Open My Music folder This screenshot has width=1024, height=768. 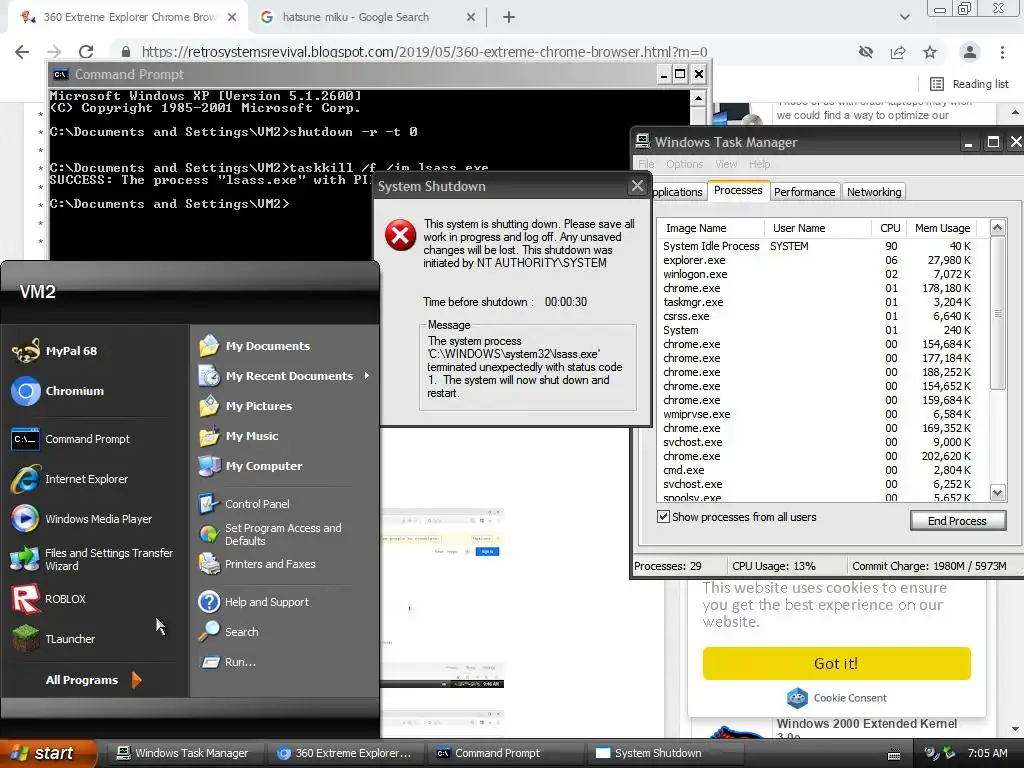[x=238, y=436]
